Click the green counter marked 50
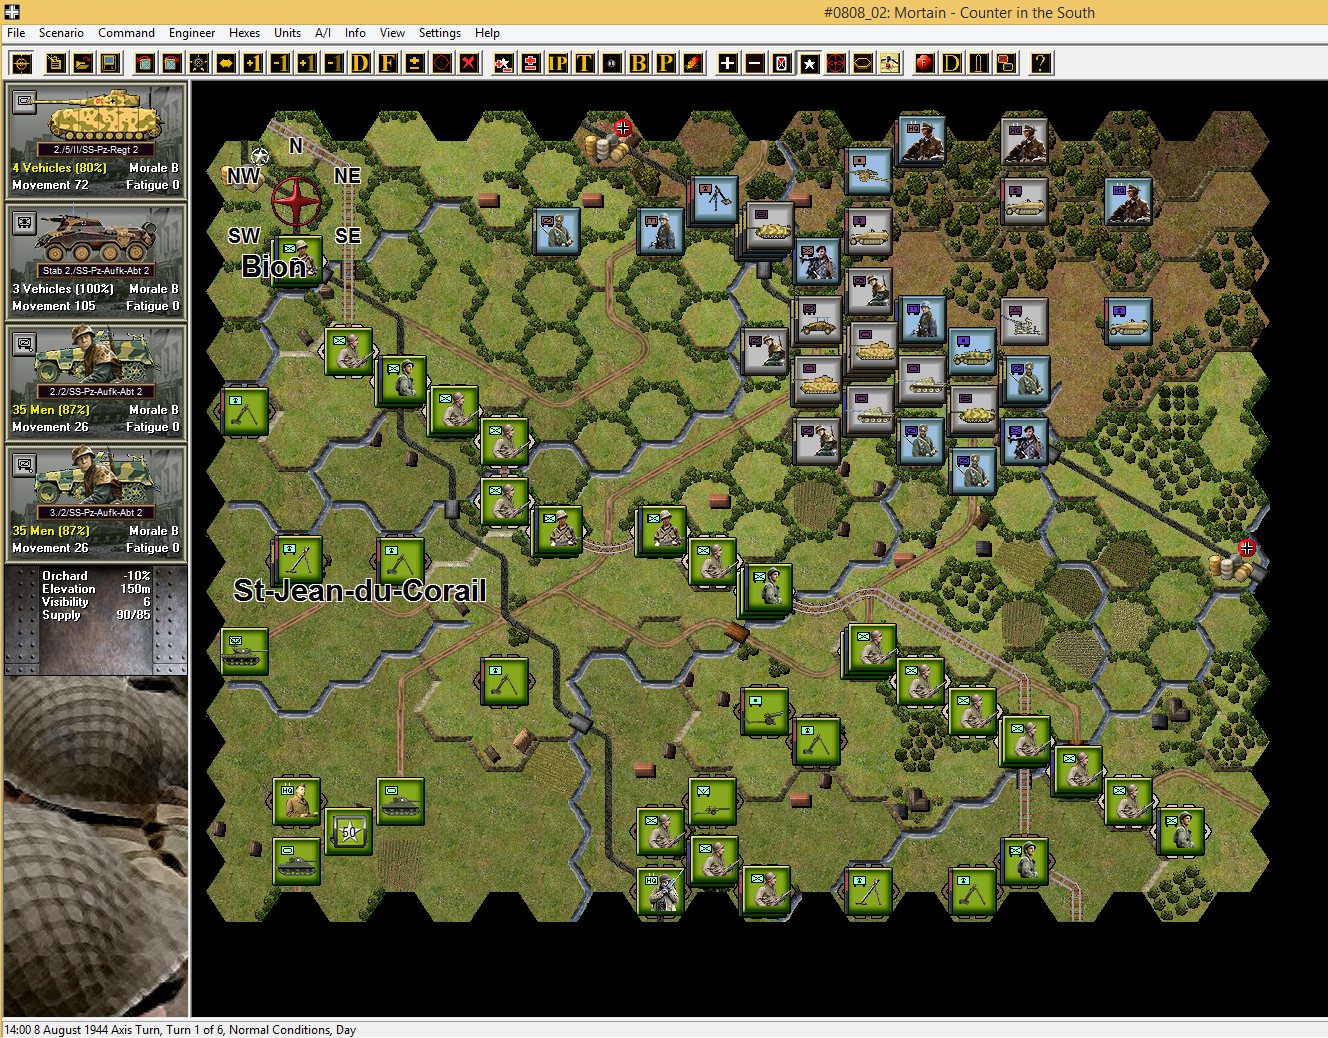 (349, 832)
